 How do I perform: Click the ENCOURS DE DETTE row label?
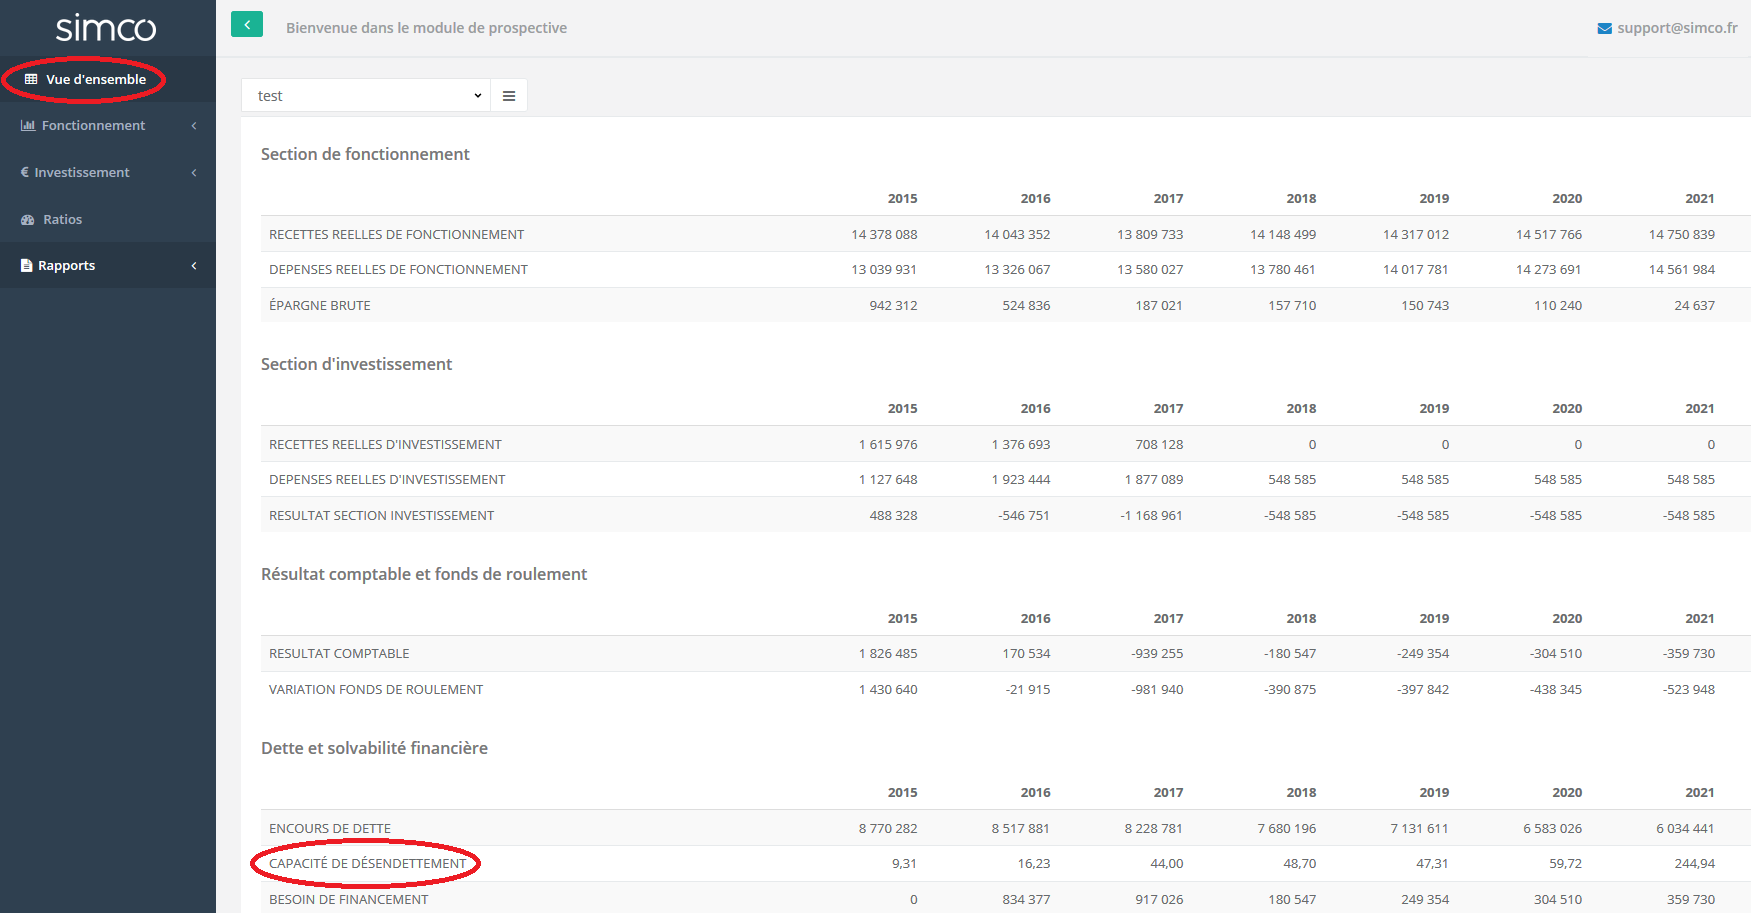coord(329,829)
